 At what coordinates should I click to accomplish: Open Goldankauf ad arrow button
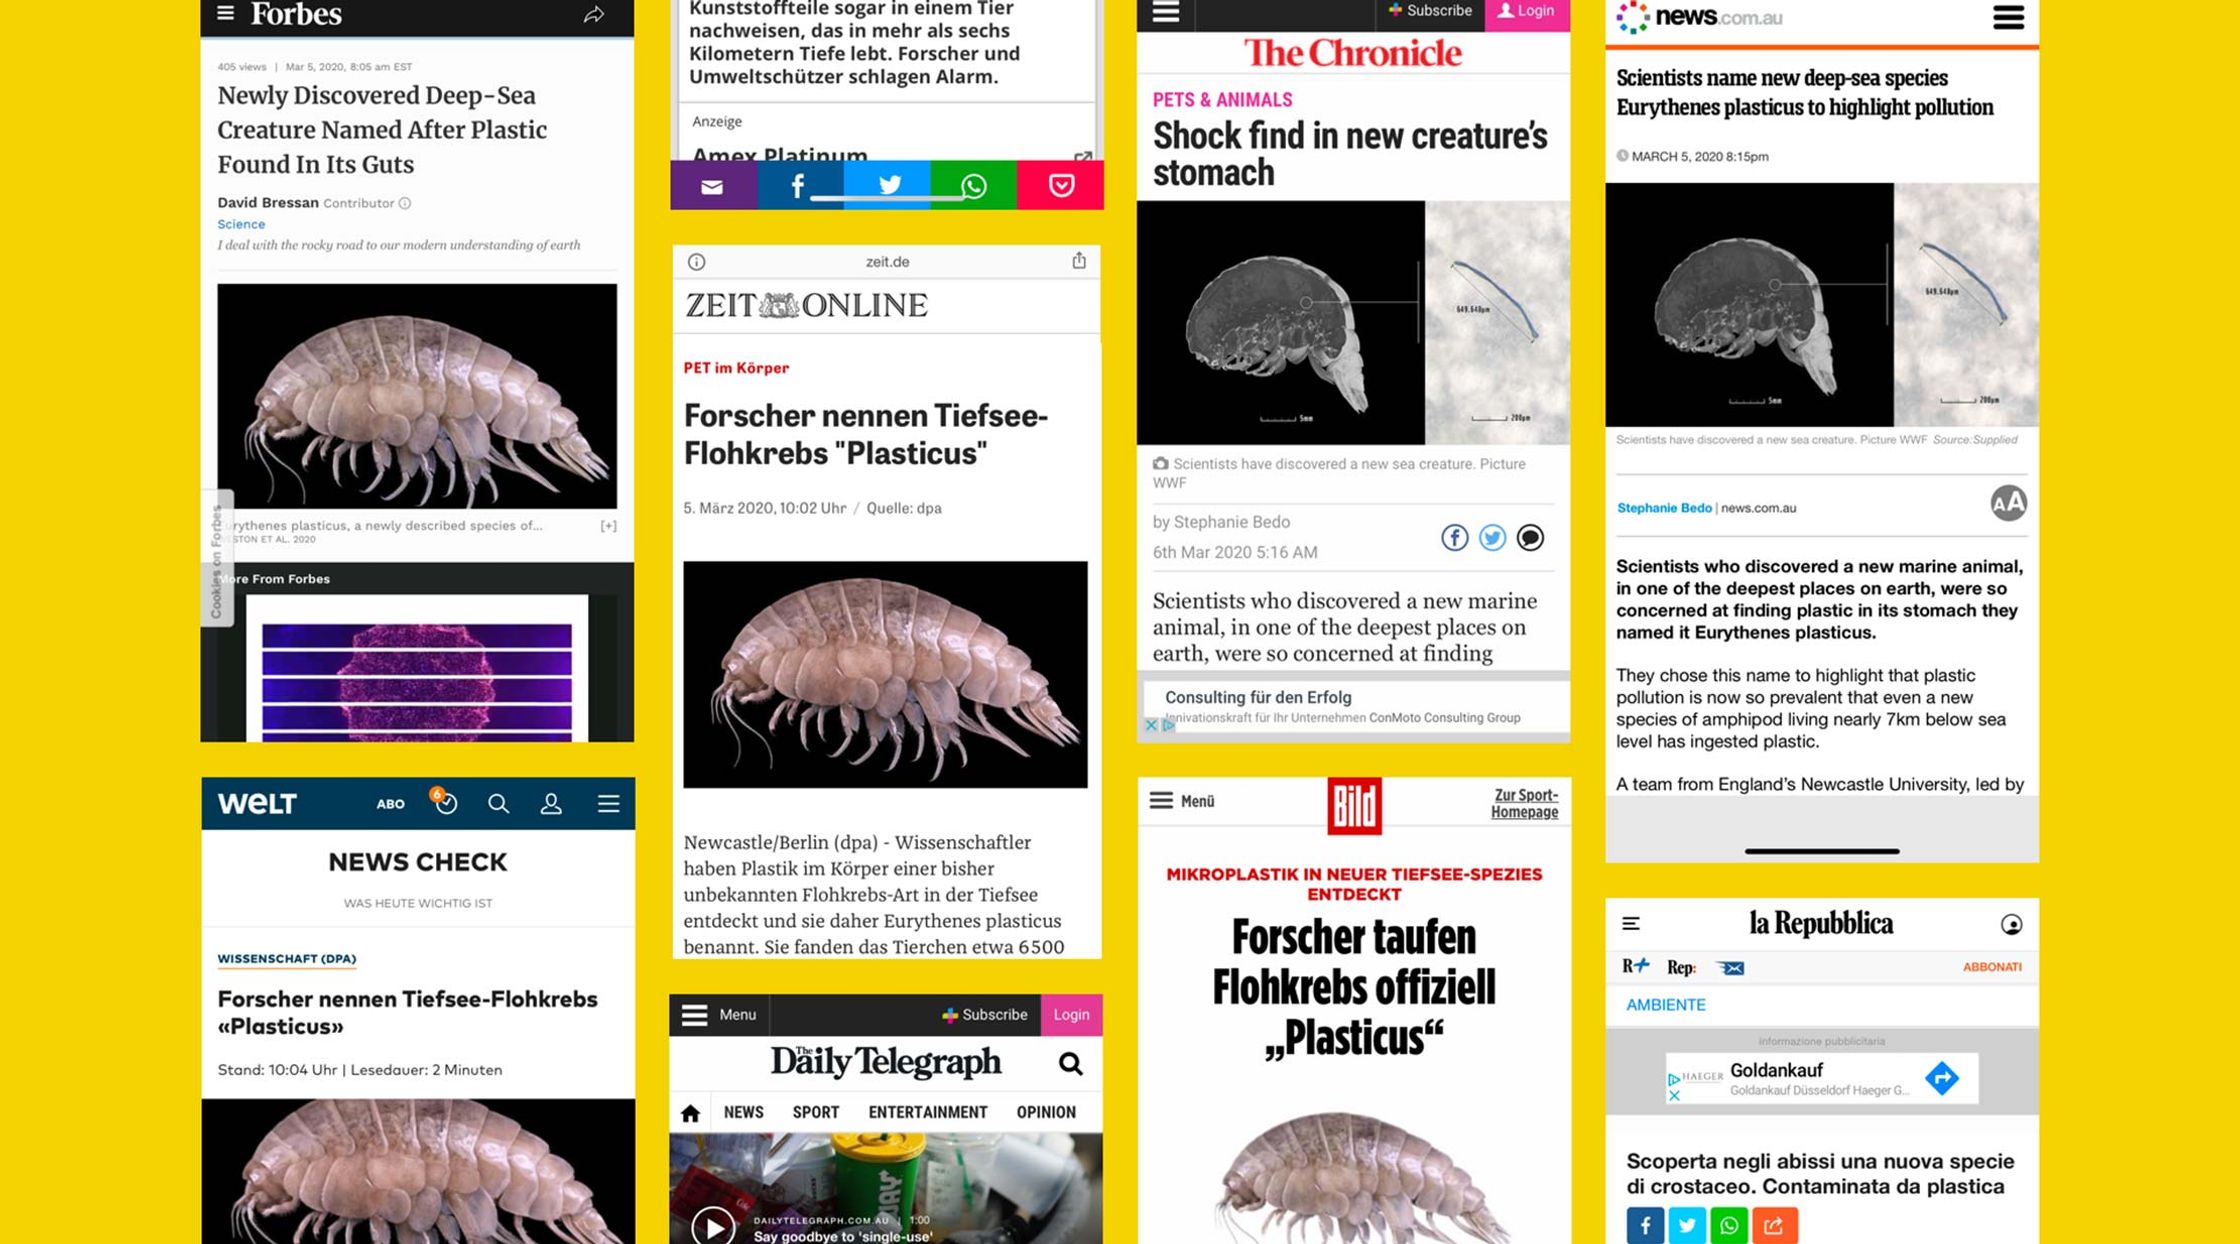(x=1942, y=1078)
